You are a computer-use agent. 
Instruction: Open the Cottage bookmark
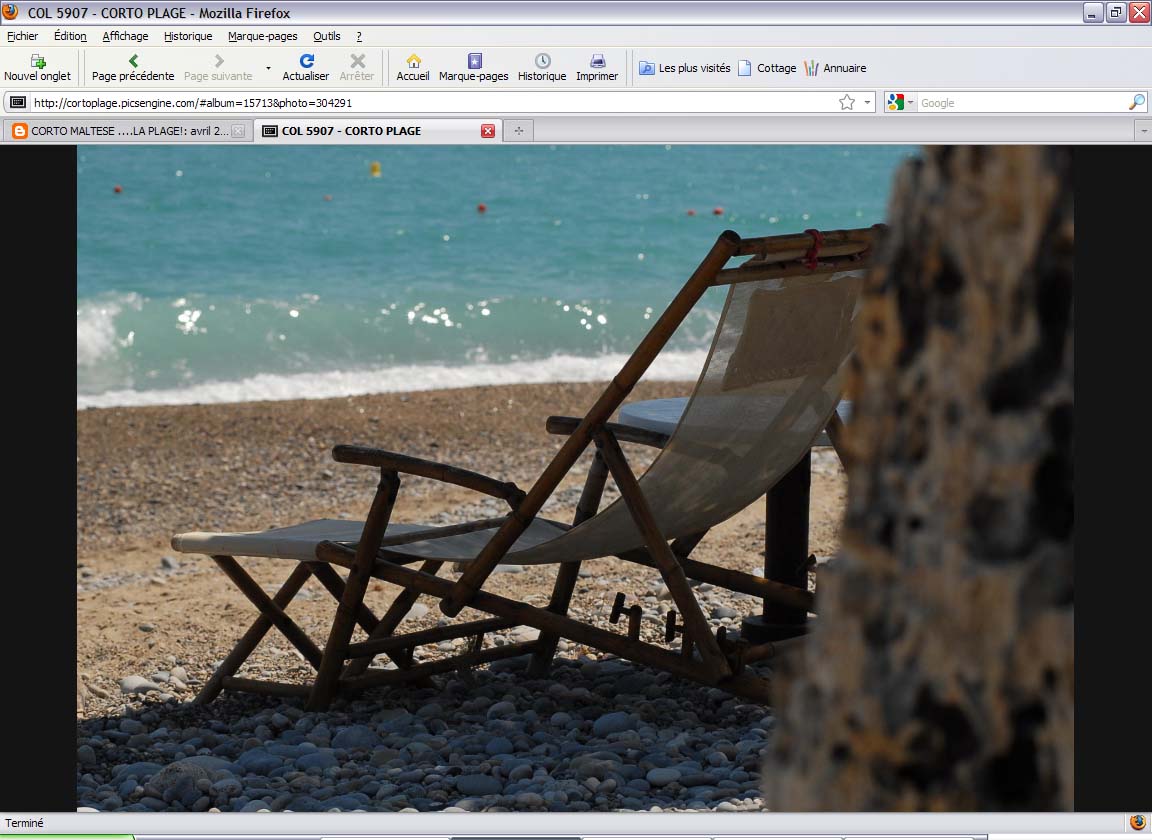click(767, 68)
